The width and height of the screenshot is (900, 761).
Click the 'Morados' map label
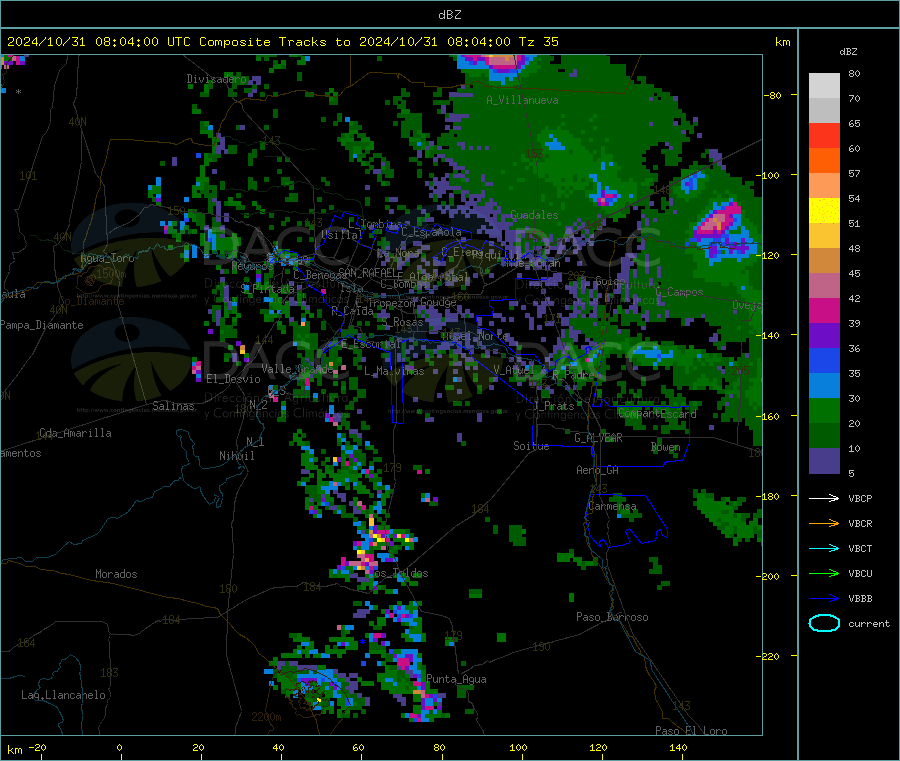pyautogui.click(x=116, y=574)
